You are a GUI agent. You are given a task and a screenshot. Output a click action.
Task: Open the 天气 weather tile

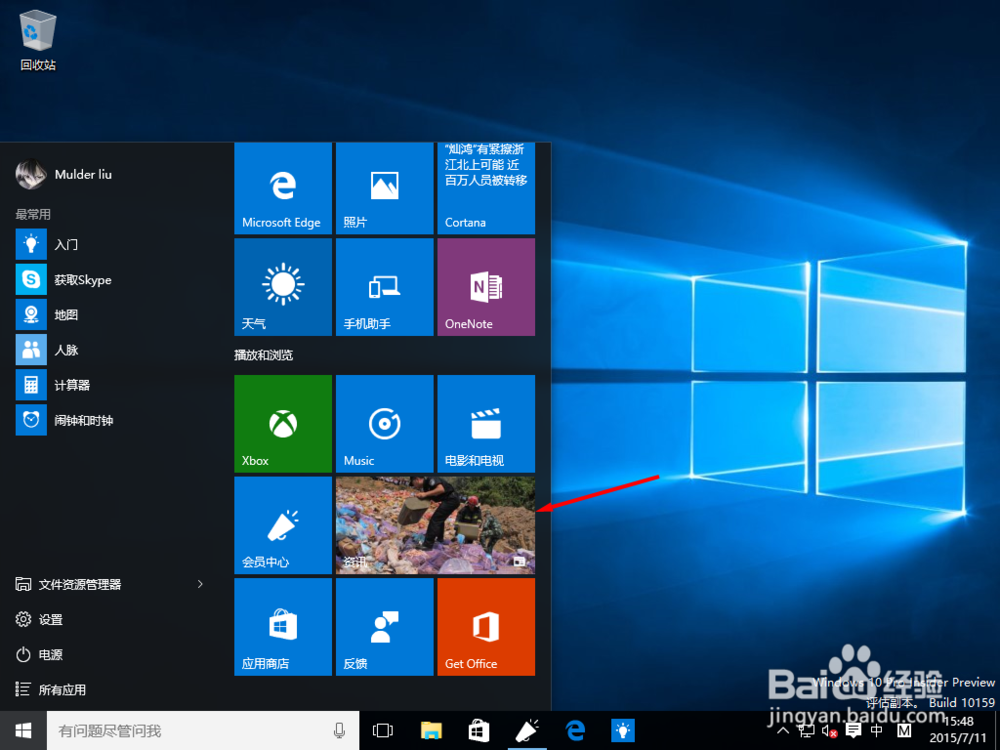tap(283, 287)
